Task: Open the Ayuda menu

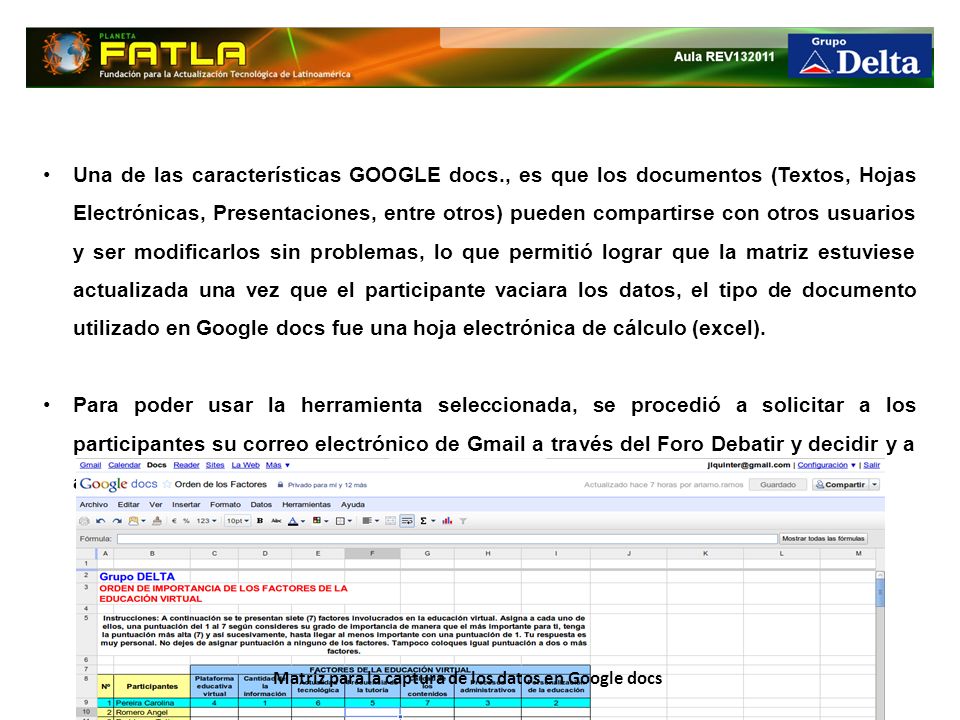Action: coord(353,504)
